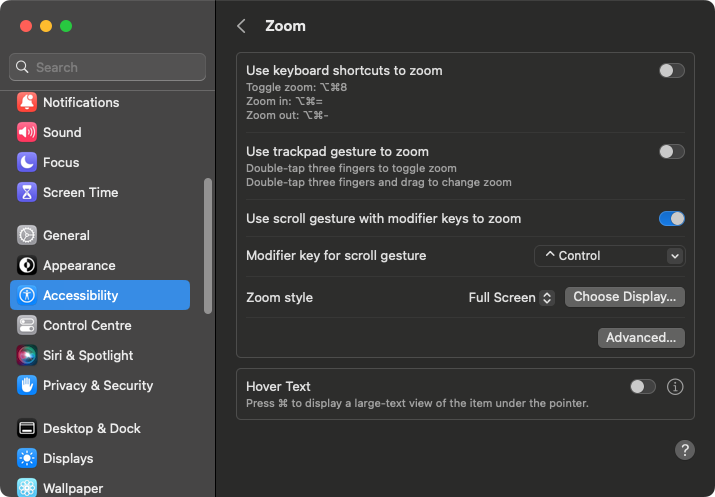The image size is (715, 497).
Task: Change Zoom style Full Screen popup
Action: click(511, 298)
